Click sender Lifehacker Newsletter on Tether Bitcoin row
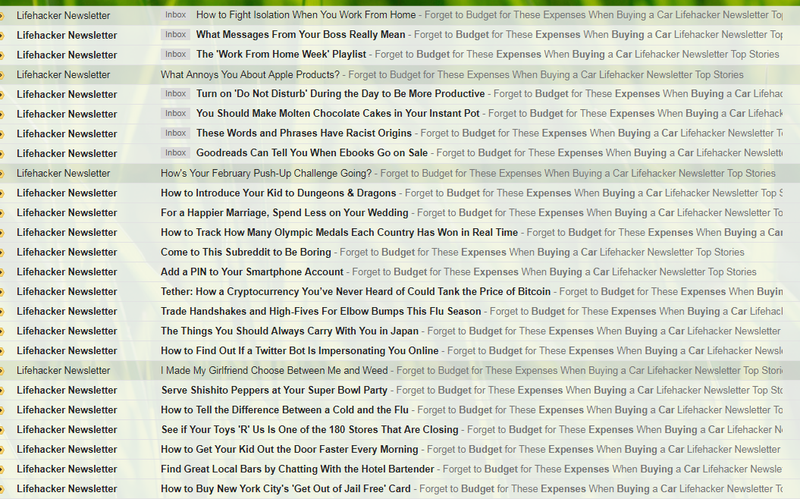This screenshot has width=800, height=499. point(67,292)
